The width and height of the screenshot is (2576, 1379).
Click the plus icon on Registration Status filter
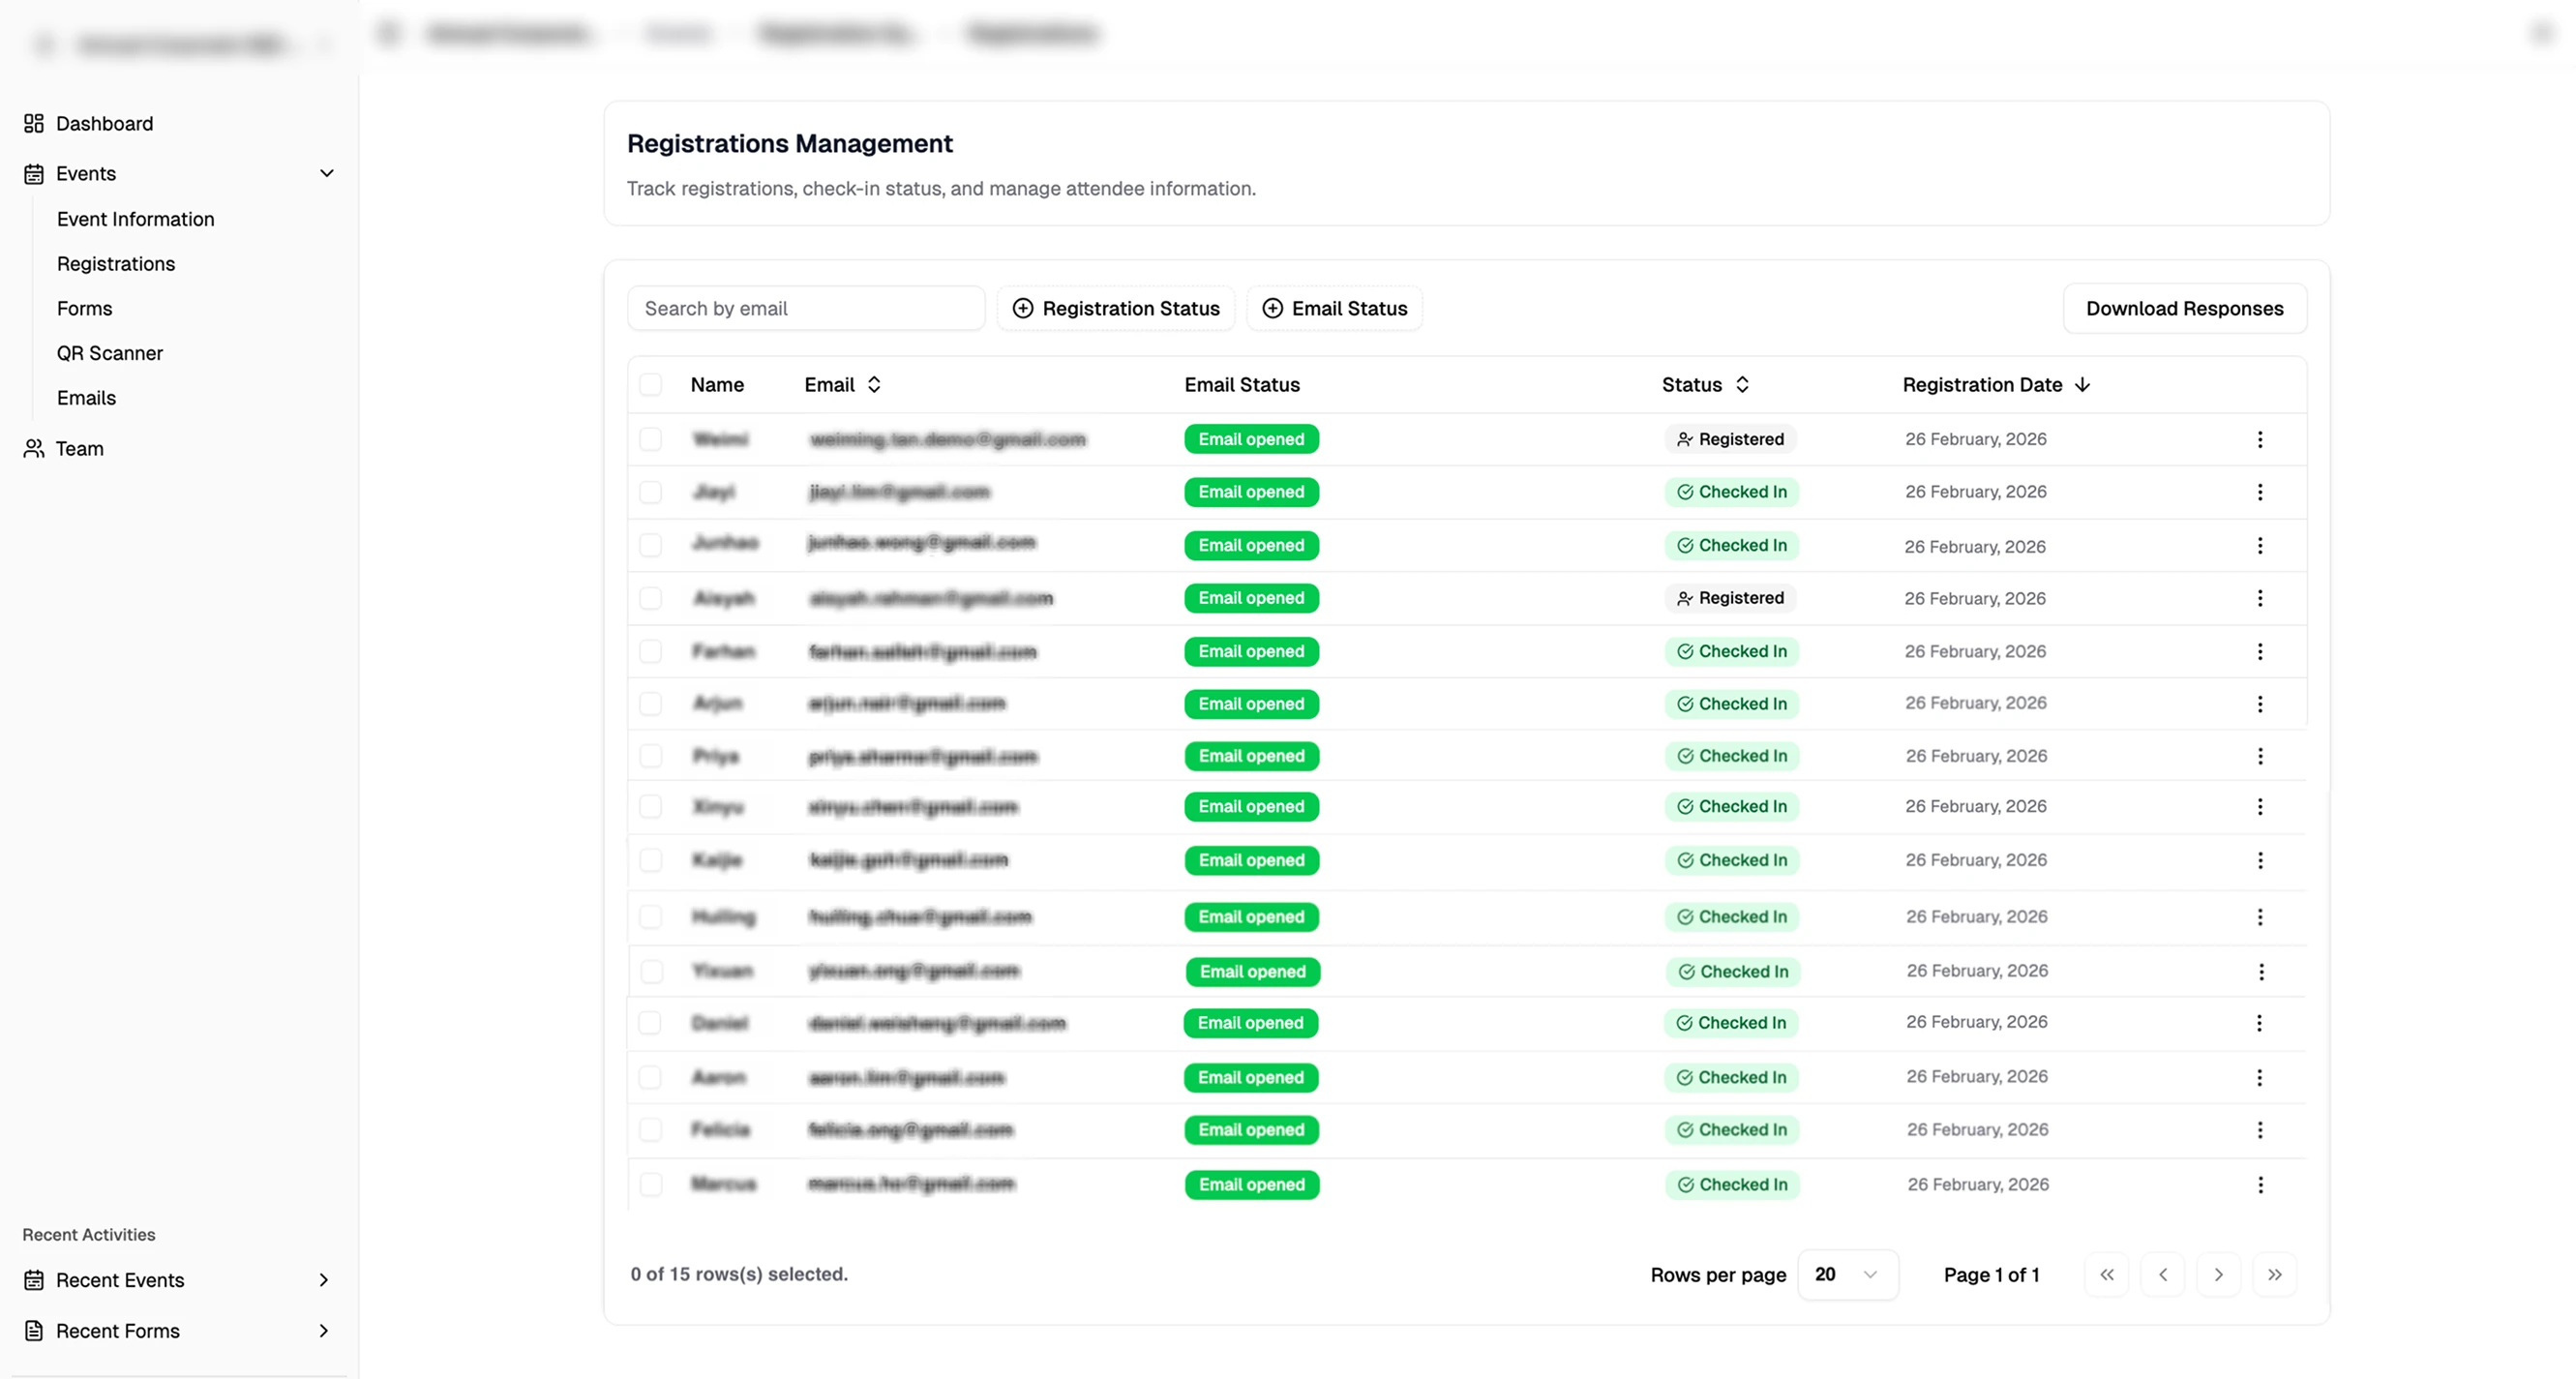click(x=1023, y=308)
